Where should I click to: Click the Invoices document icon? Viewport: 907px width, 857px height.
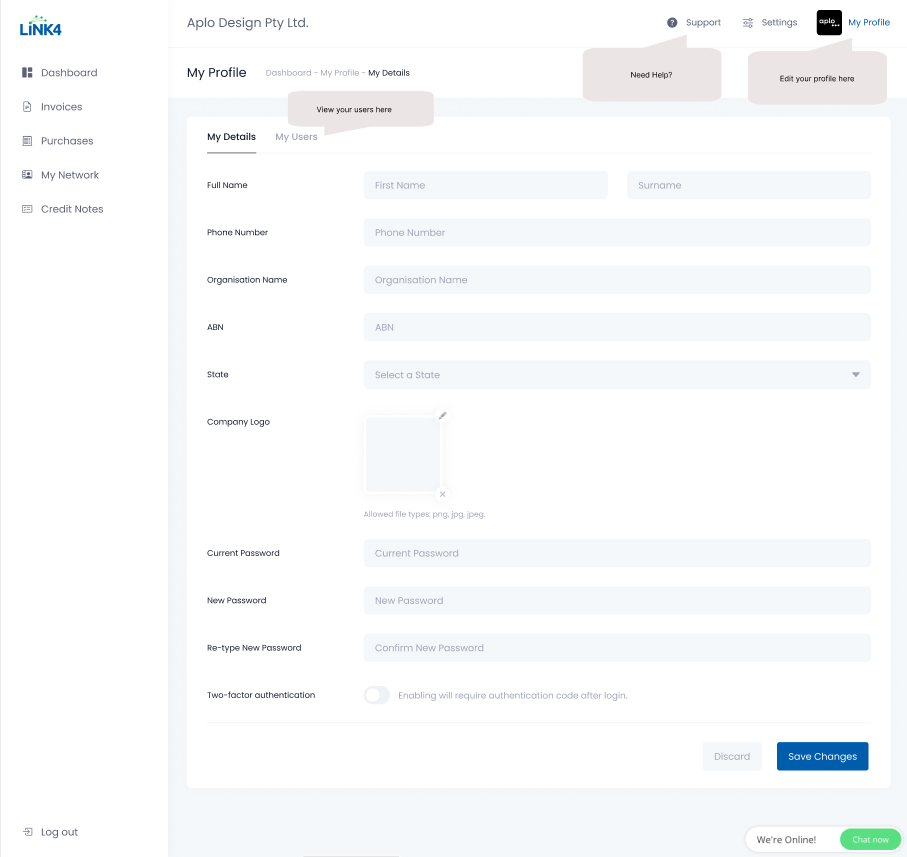28,107
